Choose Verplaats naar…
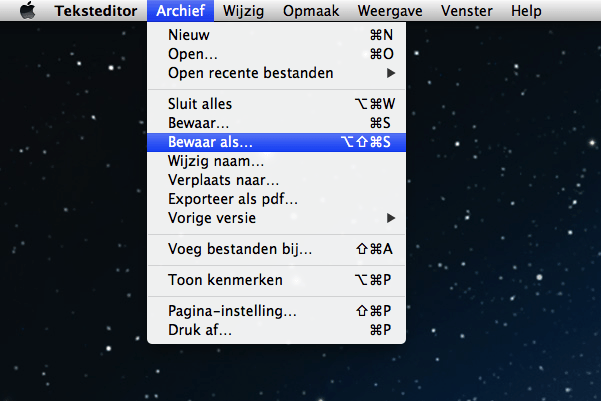The image size is (601, 401). pos(276,180)
